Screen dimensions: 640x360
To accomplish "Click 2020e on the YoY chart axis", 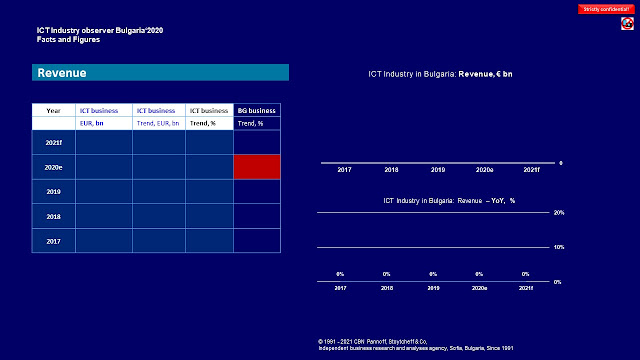I will [479, 288].
